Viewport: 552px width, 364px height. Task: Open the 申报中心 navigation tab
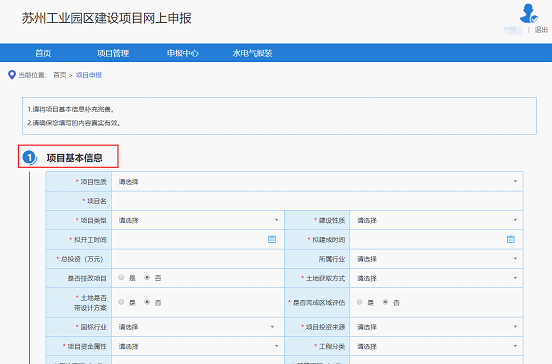coord(183,53)
